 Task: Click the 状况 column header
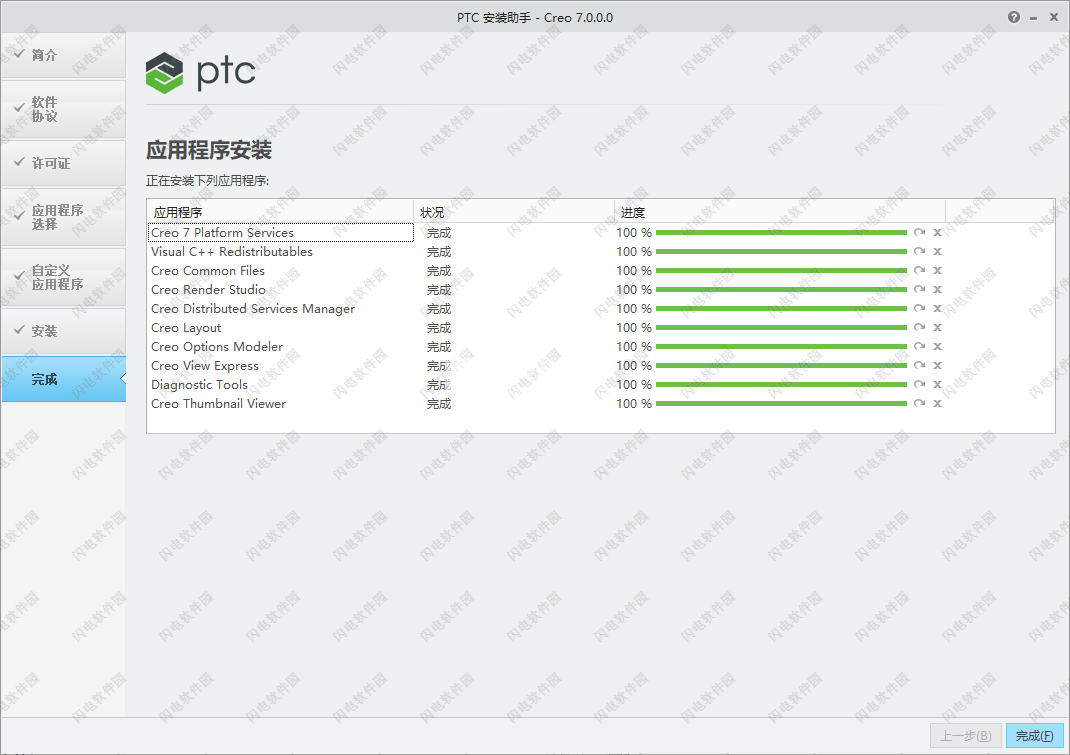[514, 212]
